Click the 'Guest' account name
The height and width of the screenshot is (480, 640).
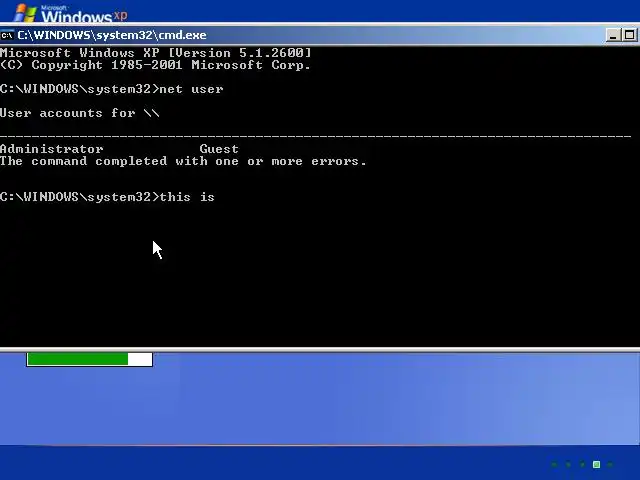[219, 149]
